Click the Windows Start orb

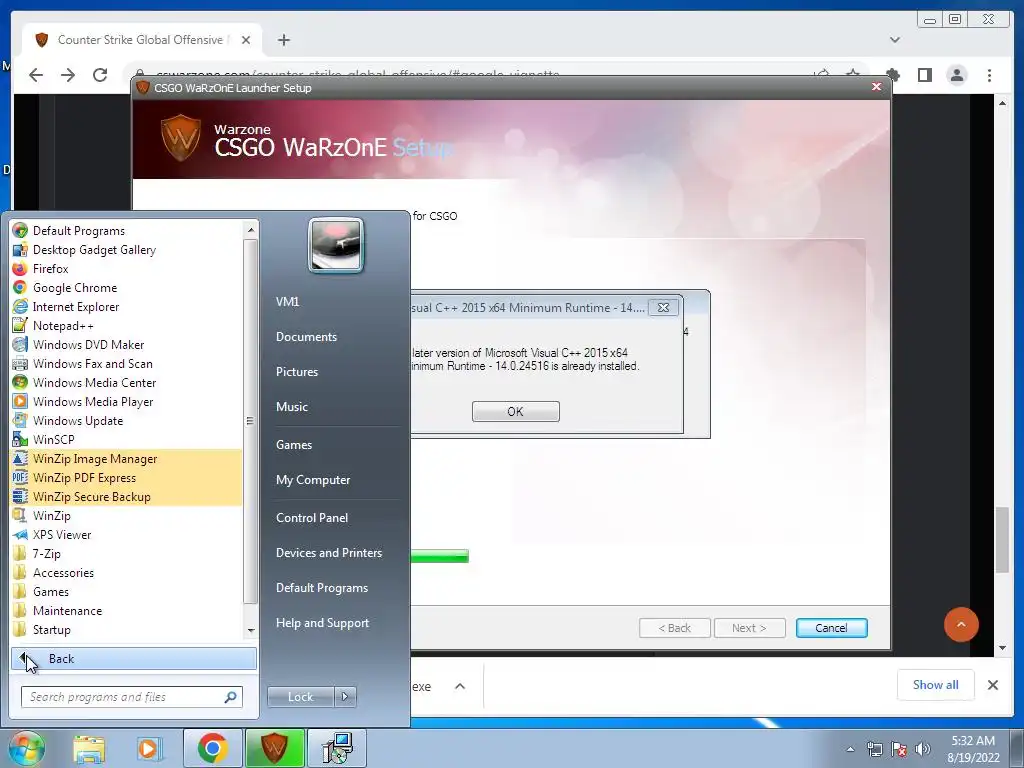27,748
